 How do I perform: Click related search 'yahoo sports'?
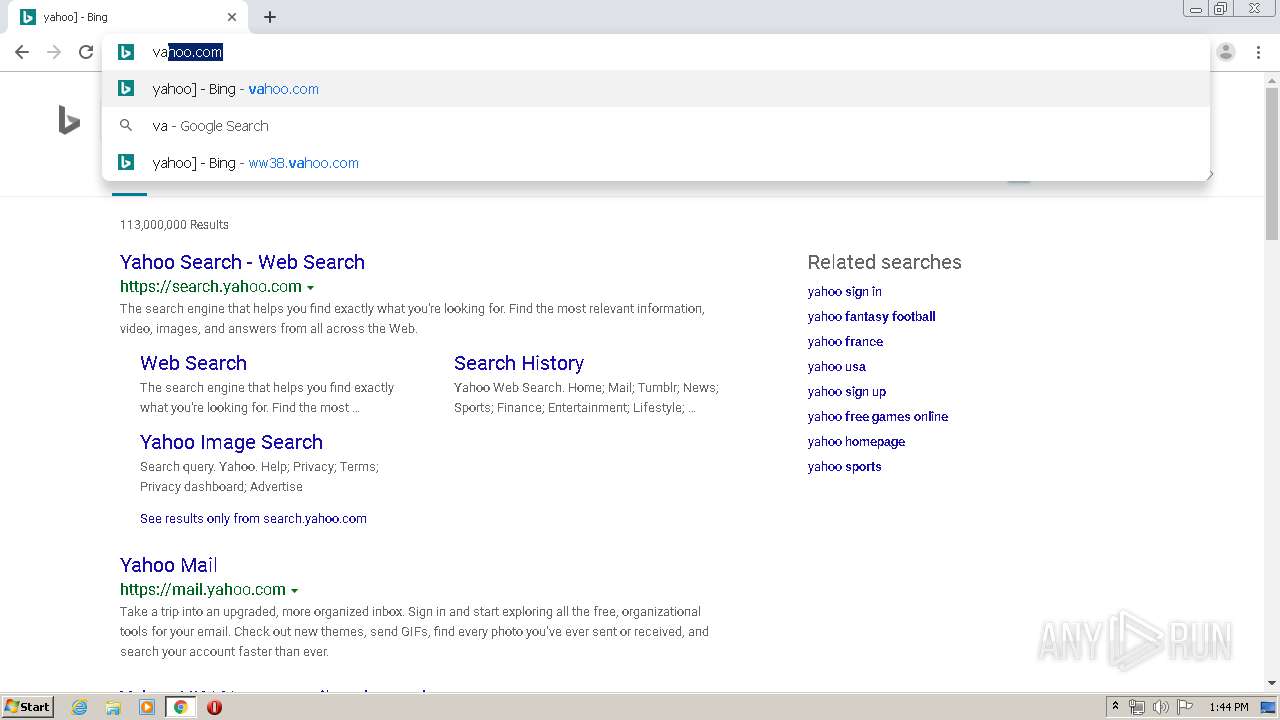(844, 466)
